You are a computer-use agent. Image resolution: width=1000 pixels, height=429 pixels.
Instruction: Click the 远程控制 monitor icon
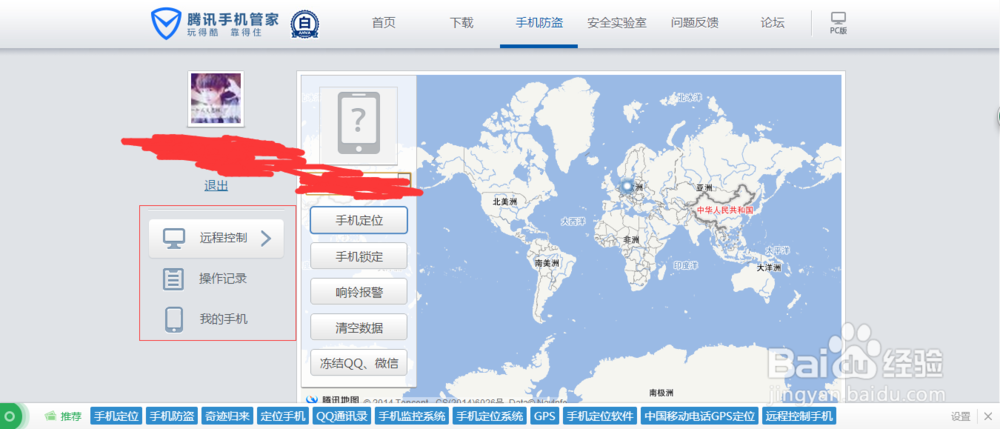click(x=173, y=238)
